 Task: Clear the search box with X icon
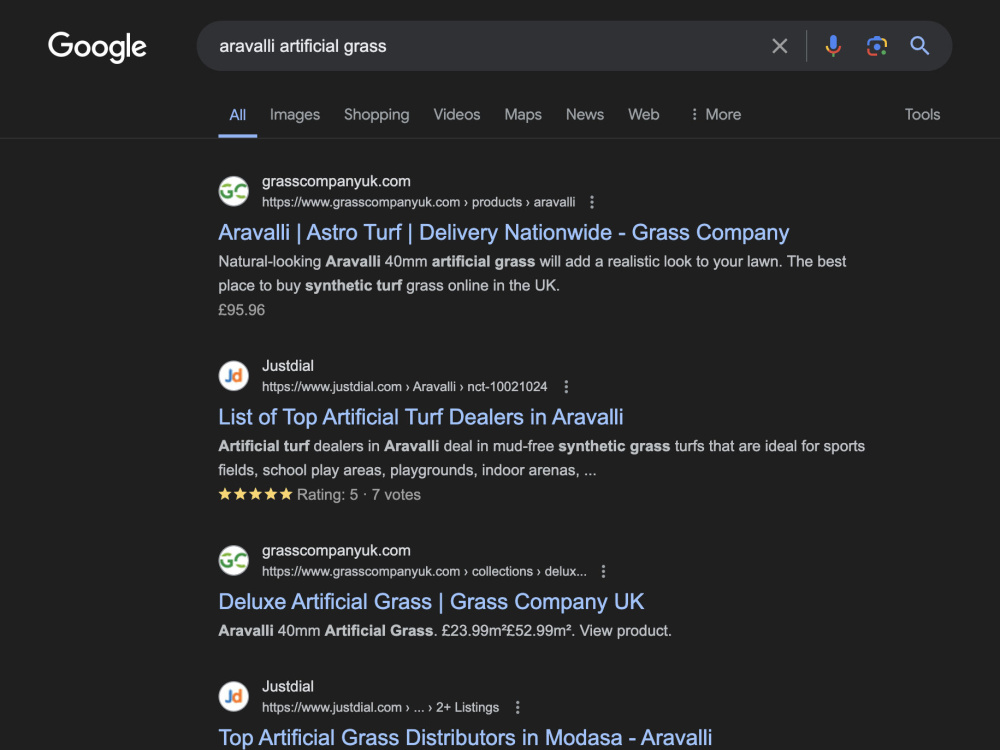[x=779, y=46]
